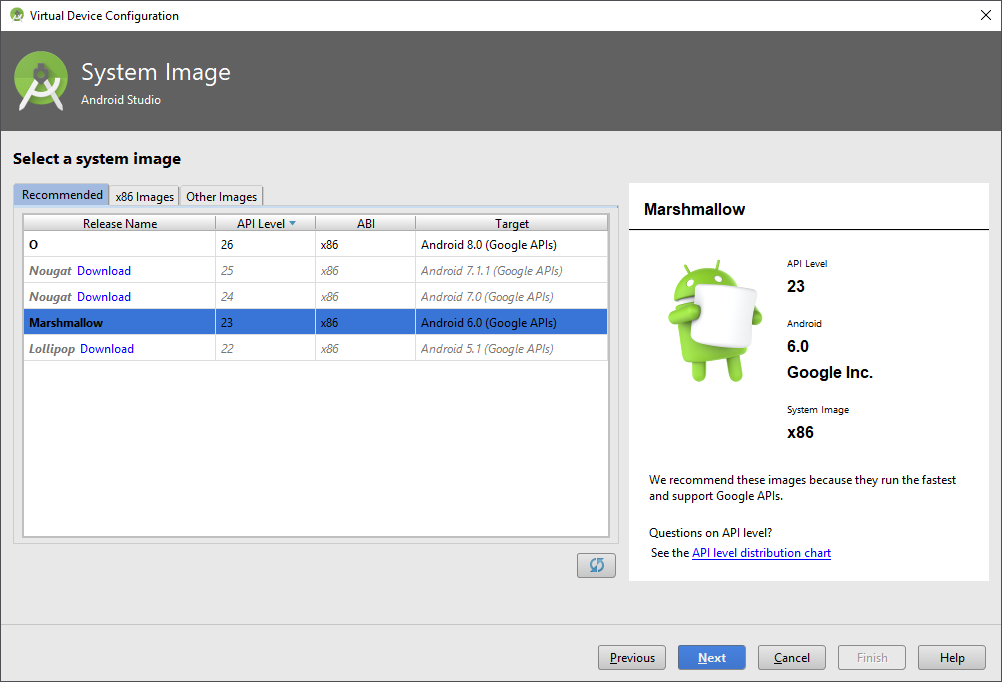Close the Virtual Device Configuration window
The width and height of the screenshot is (1002, 682).
(x=985, y=15)
